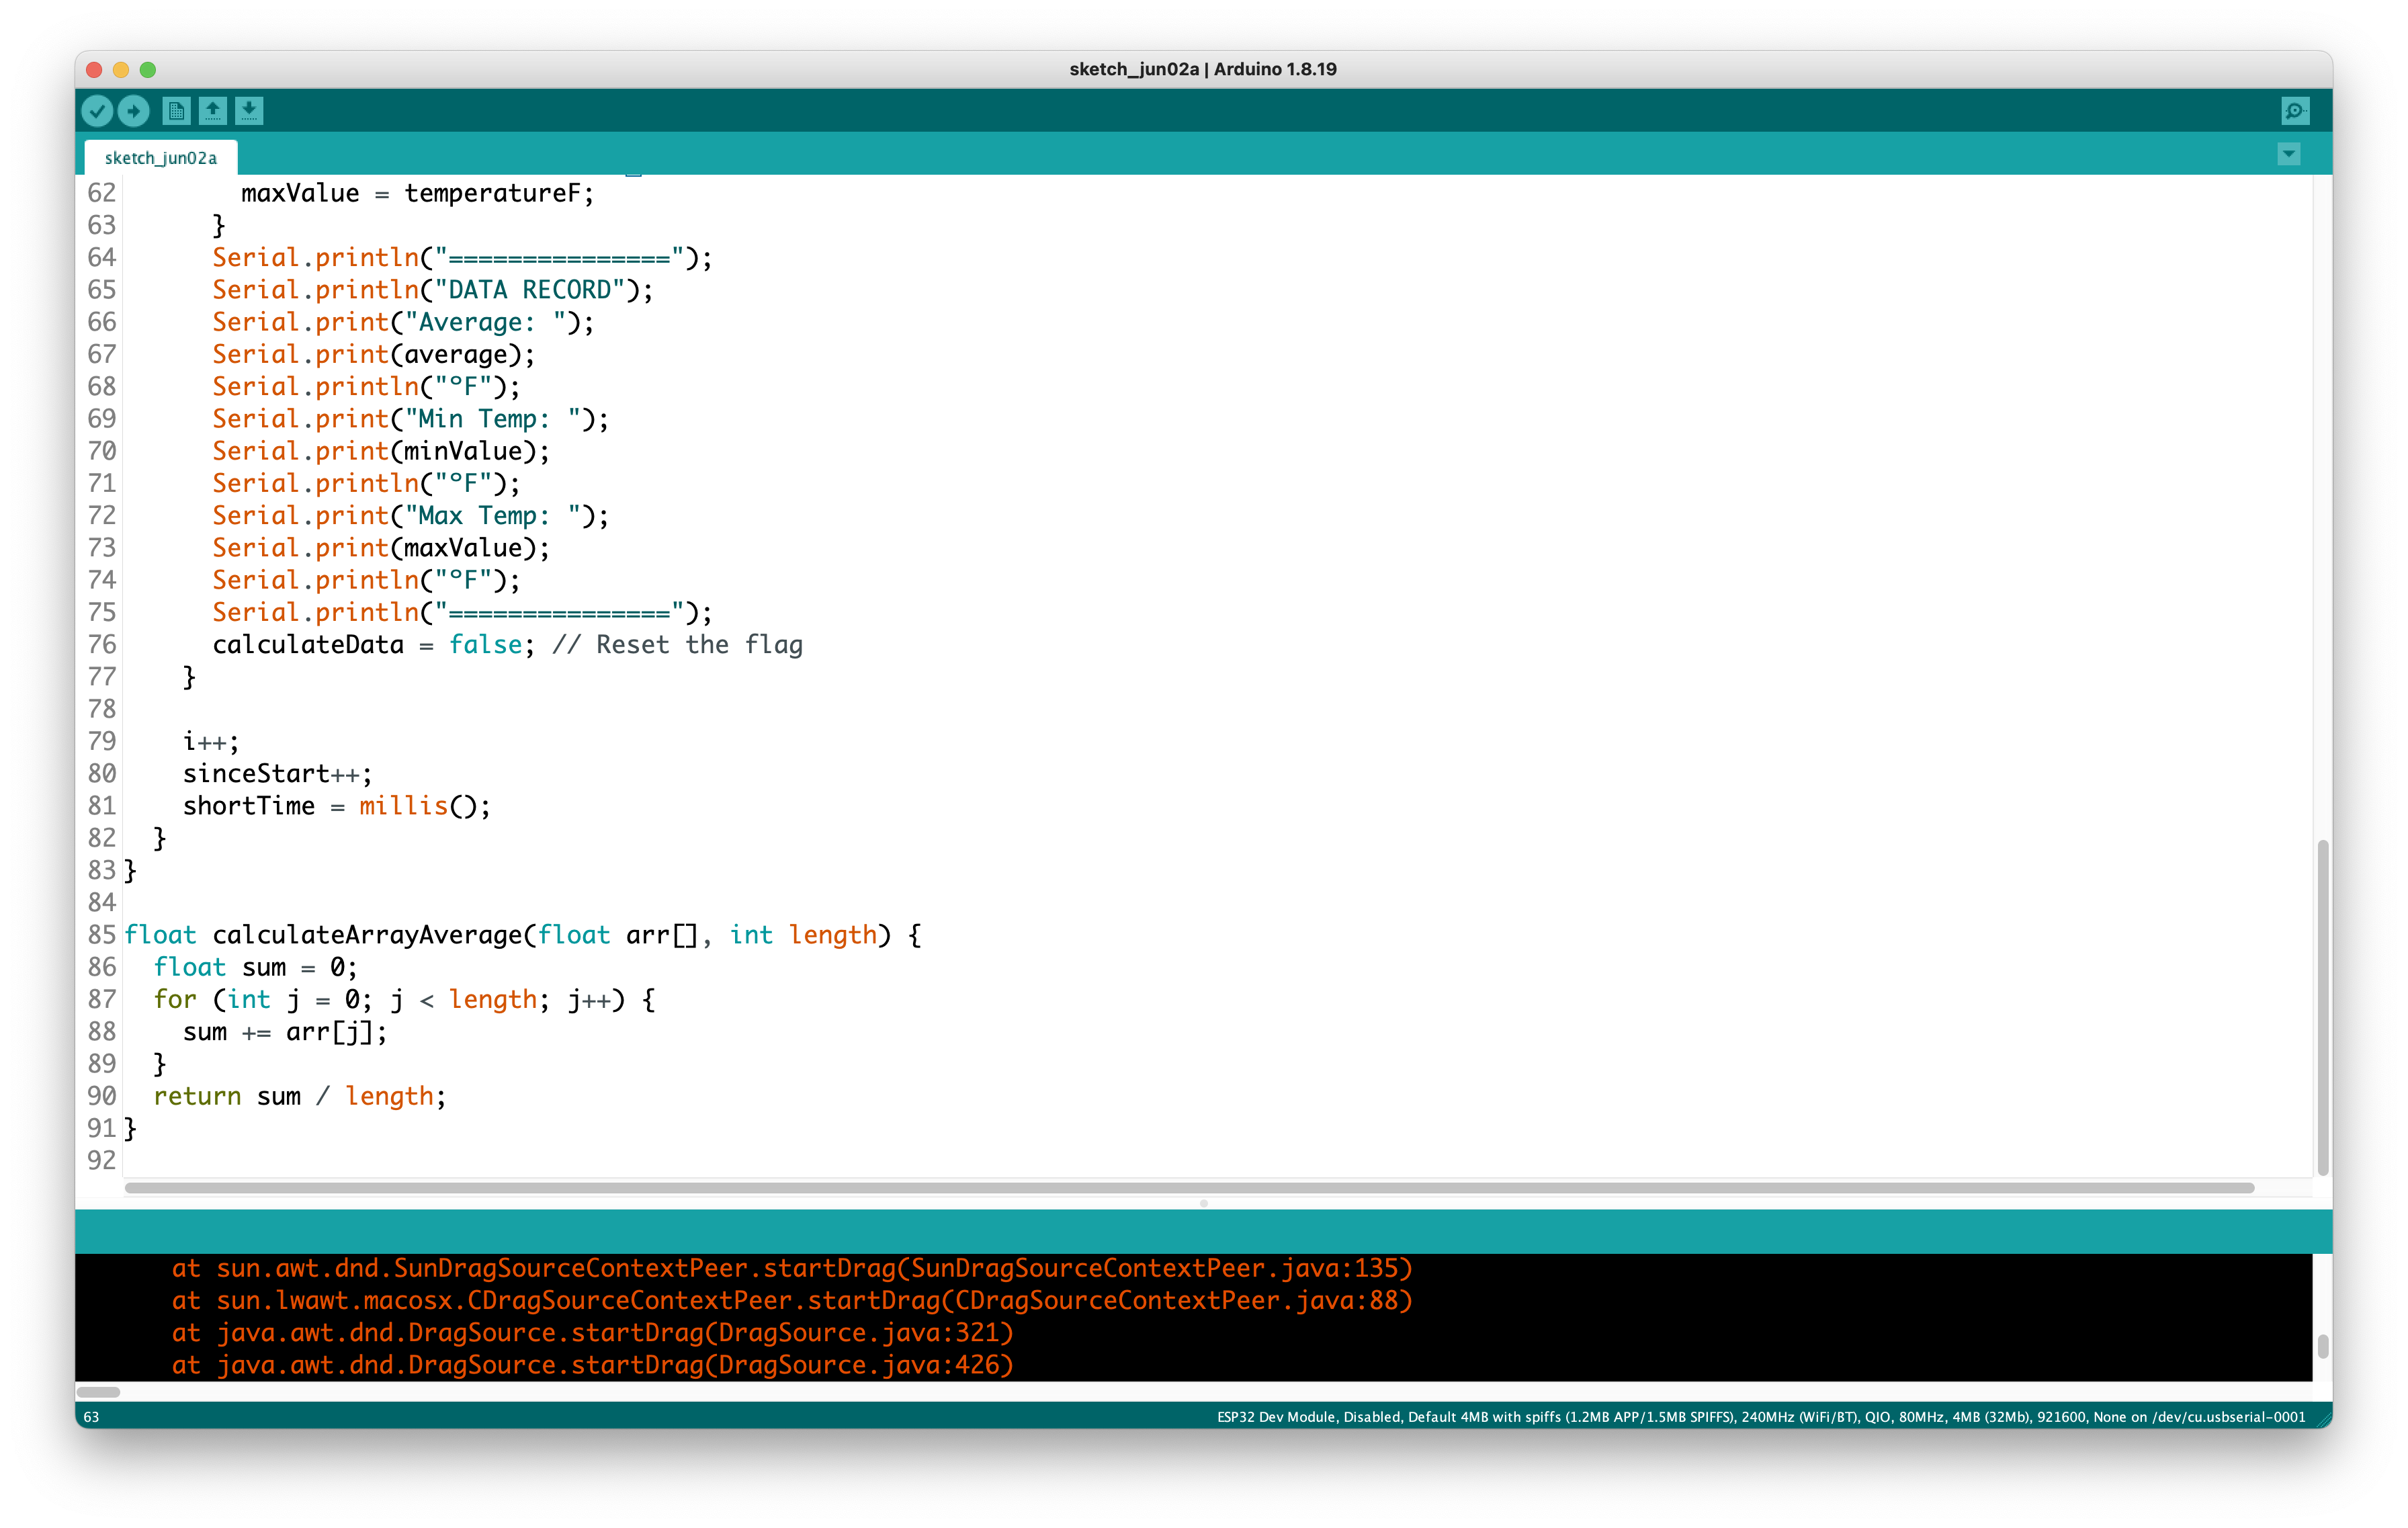Viewport: 2408px width, 1528px height.
Task: Open a sketch with the up-arrow icon
Action: click(x=213, y=111)
